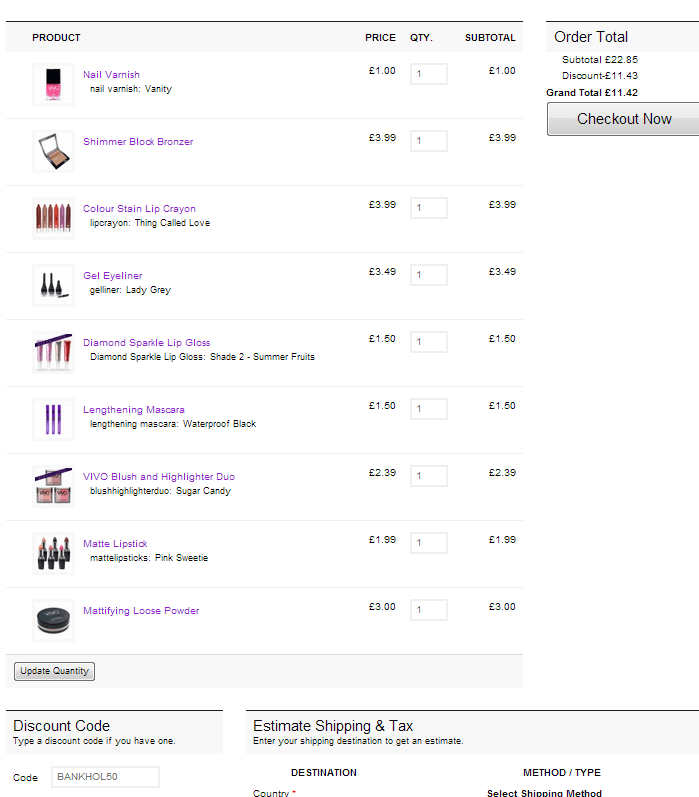This screenshot has height=797, width=699.
Task: Open the Colour Stain Lip Crayon link
Action: [x=139, y=209]
